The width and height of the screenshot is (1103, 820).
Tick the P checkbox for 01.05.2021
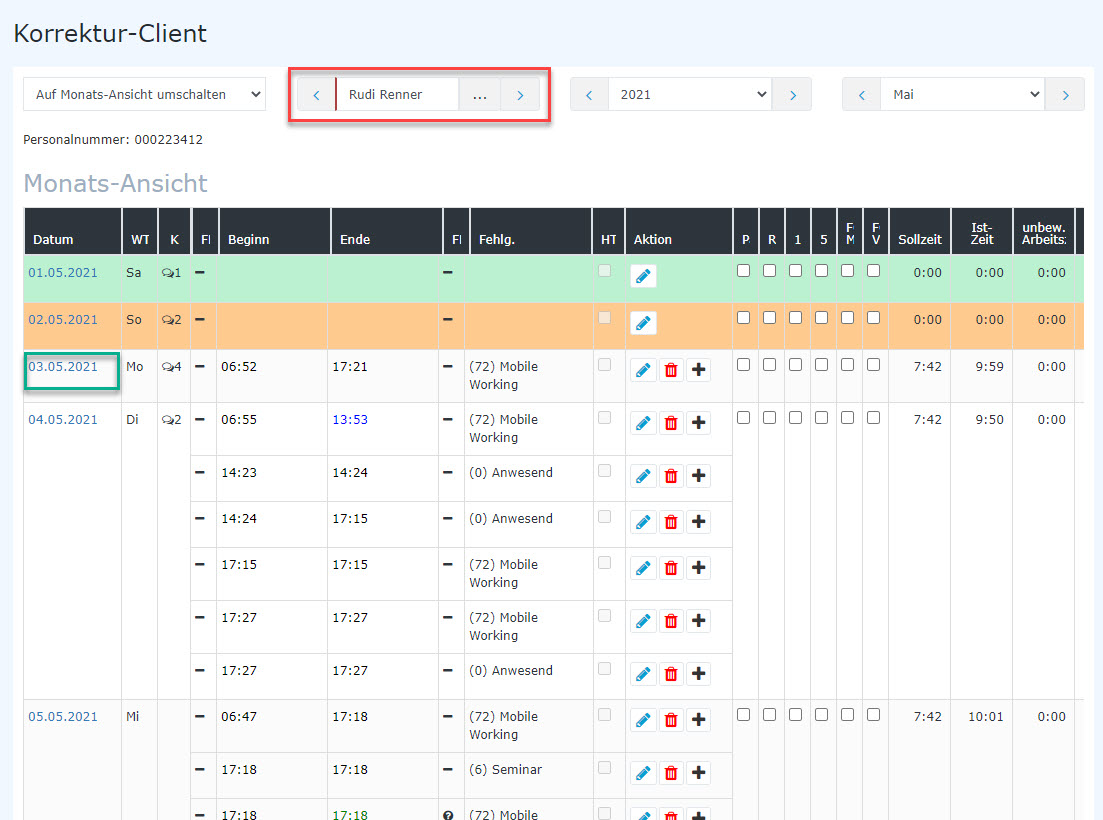point(744,271)
